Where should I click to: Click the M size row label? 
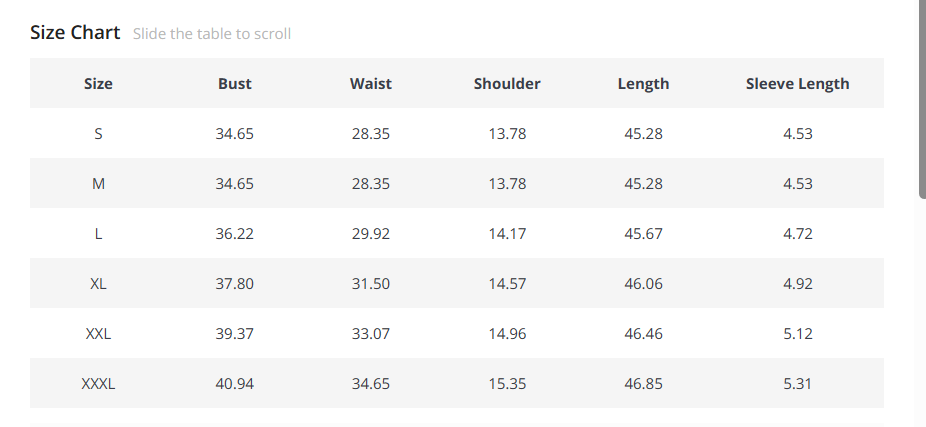click(98, 183)
